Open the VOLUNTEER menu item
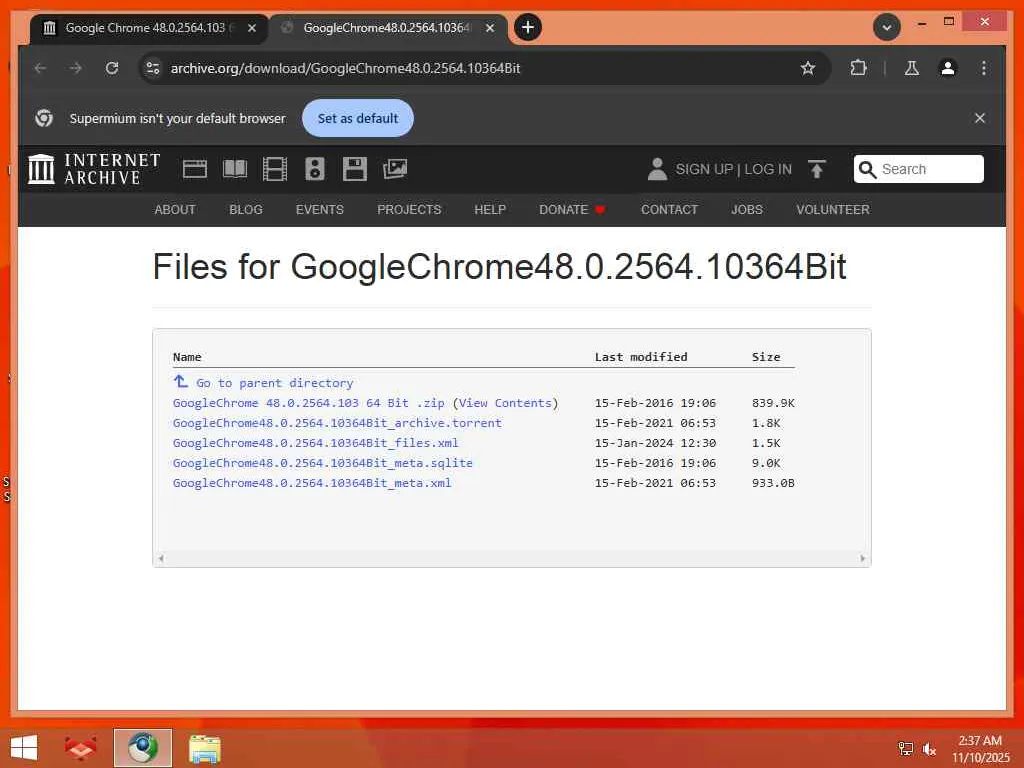Viewport: 1024px width, 768px height. (833, 210)
